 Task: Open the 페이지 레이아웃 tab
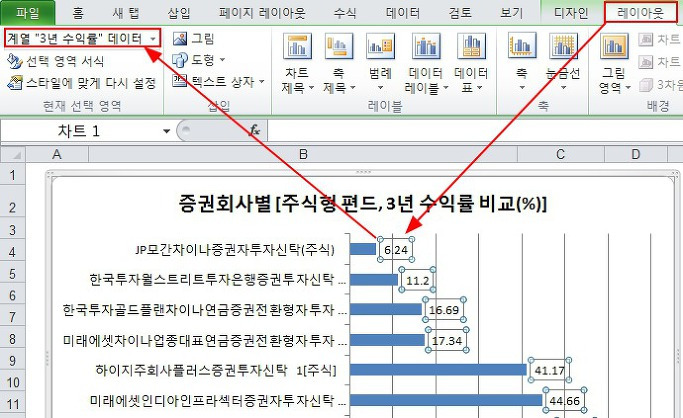click(262, 13)
